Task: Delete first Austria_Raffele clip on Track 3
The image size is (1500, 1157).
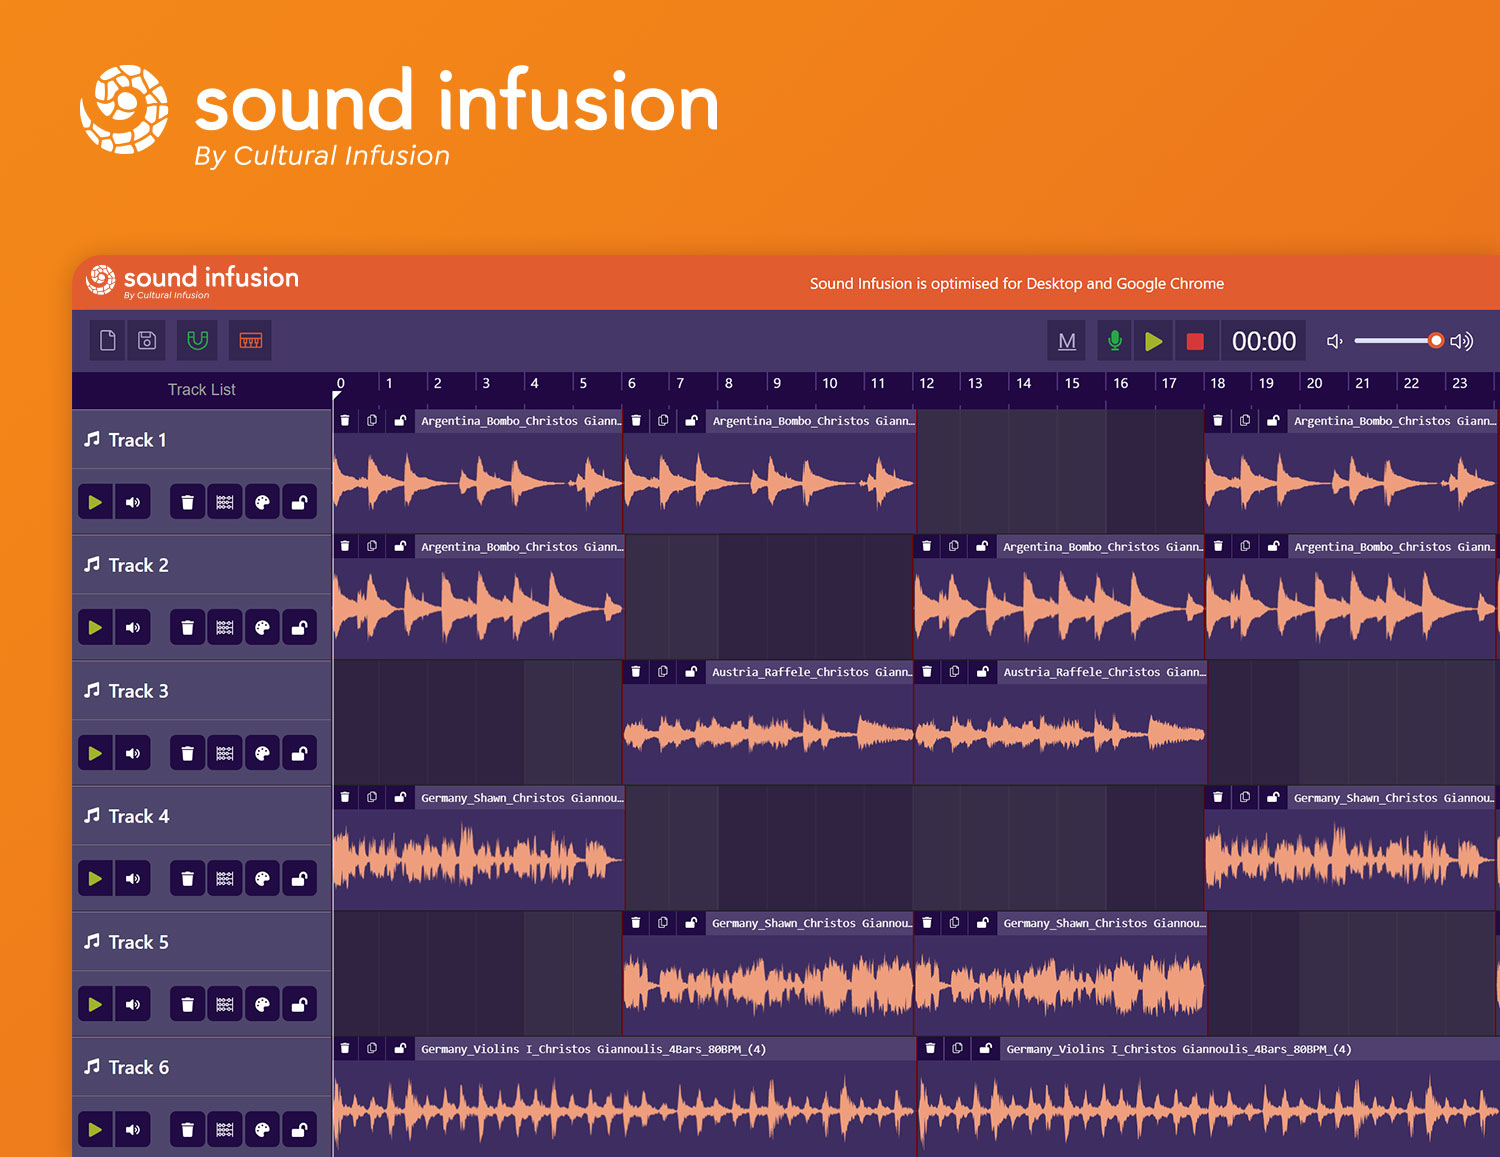Action: [636, 672]
